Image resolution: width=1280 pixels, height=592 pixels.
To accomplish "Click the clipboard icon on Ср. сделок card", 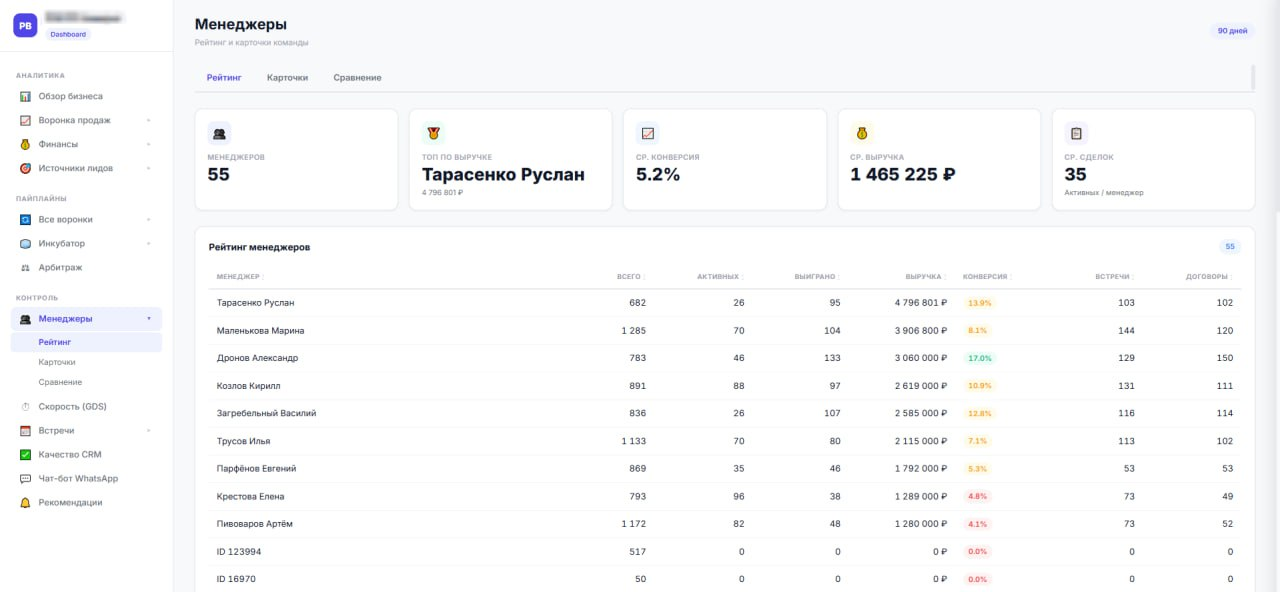I will click(x=1076, y=132).
